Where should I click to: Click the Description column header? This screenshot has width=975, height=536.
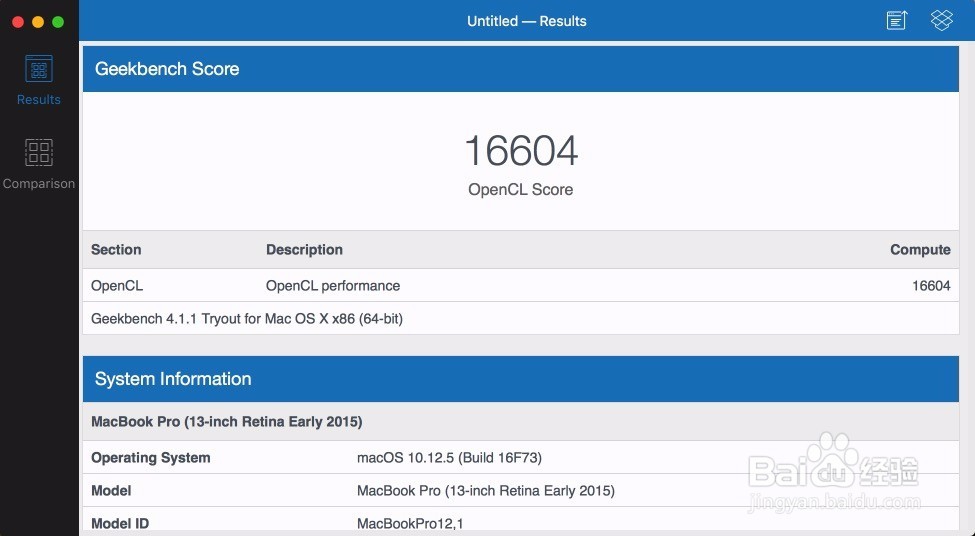[304, 250]
